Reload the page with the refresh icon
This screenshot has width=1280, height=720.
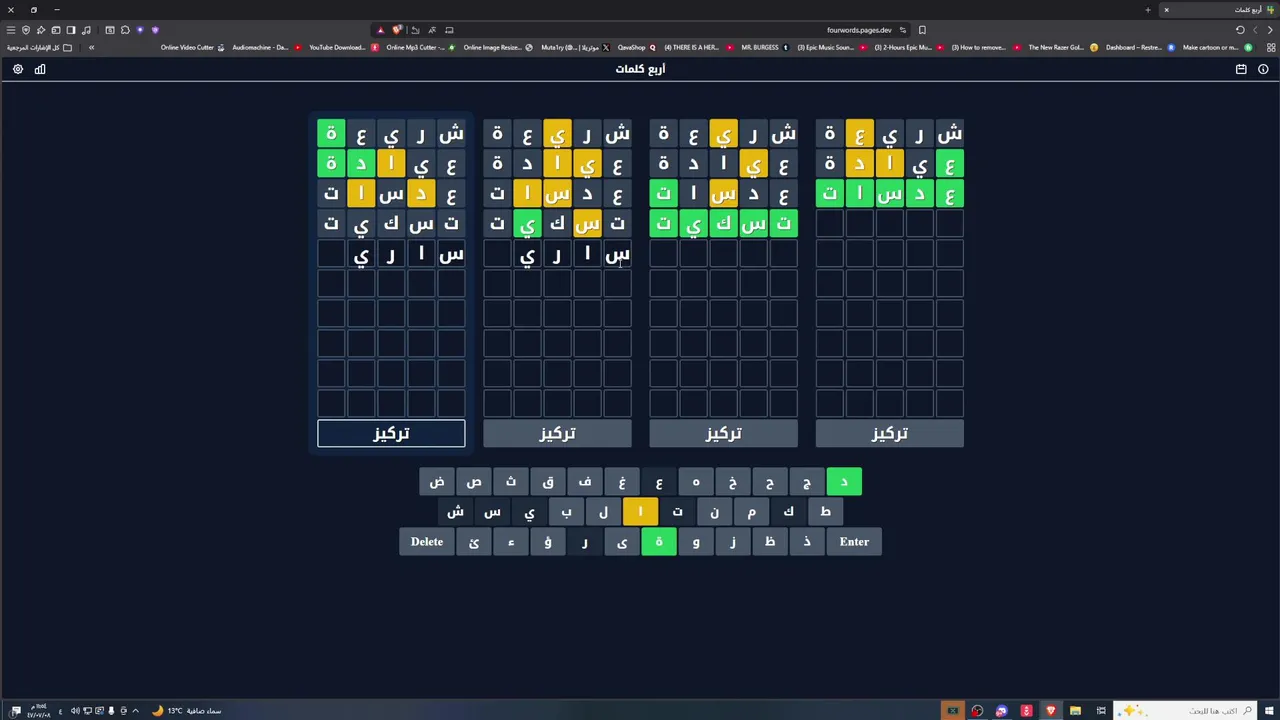[1240, 30]
